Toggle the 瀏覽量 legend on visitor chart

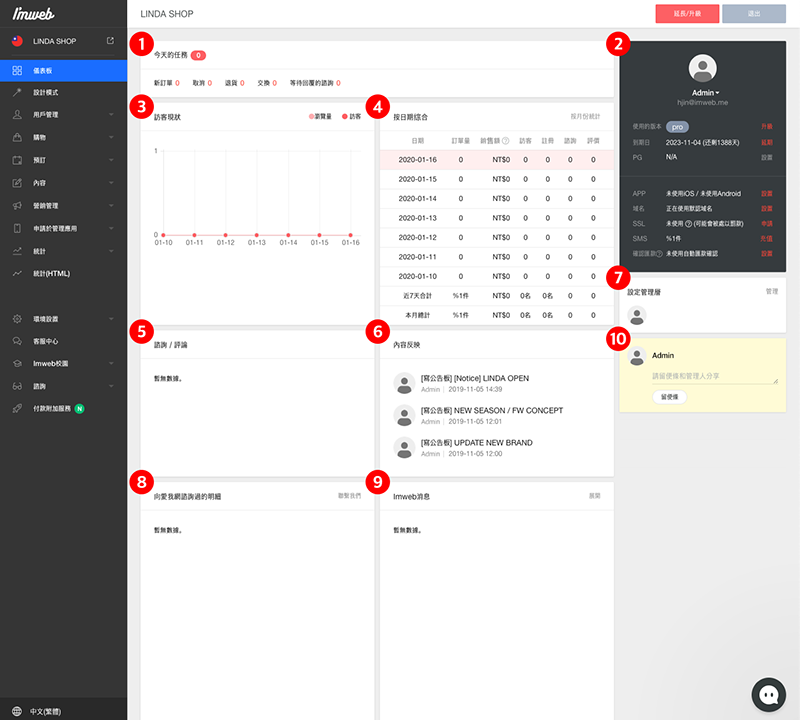pos(320,116)
